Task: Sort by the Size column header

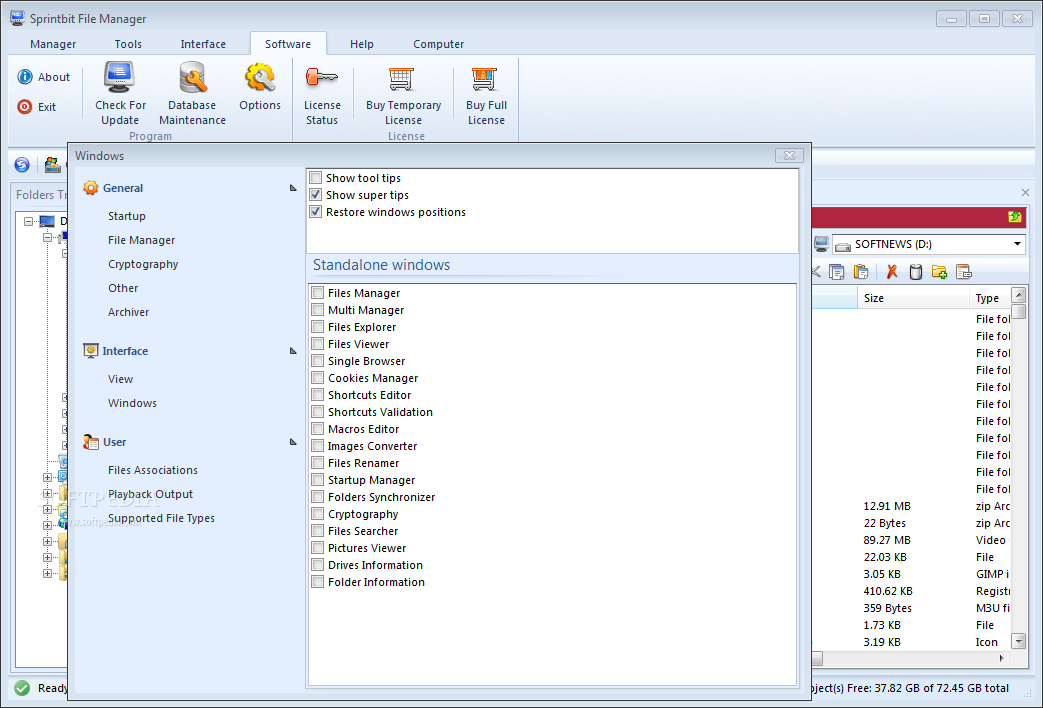Action: pos(913,298)
